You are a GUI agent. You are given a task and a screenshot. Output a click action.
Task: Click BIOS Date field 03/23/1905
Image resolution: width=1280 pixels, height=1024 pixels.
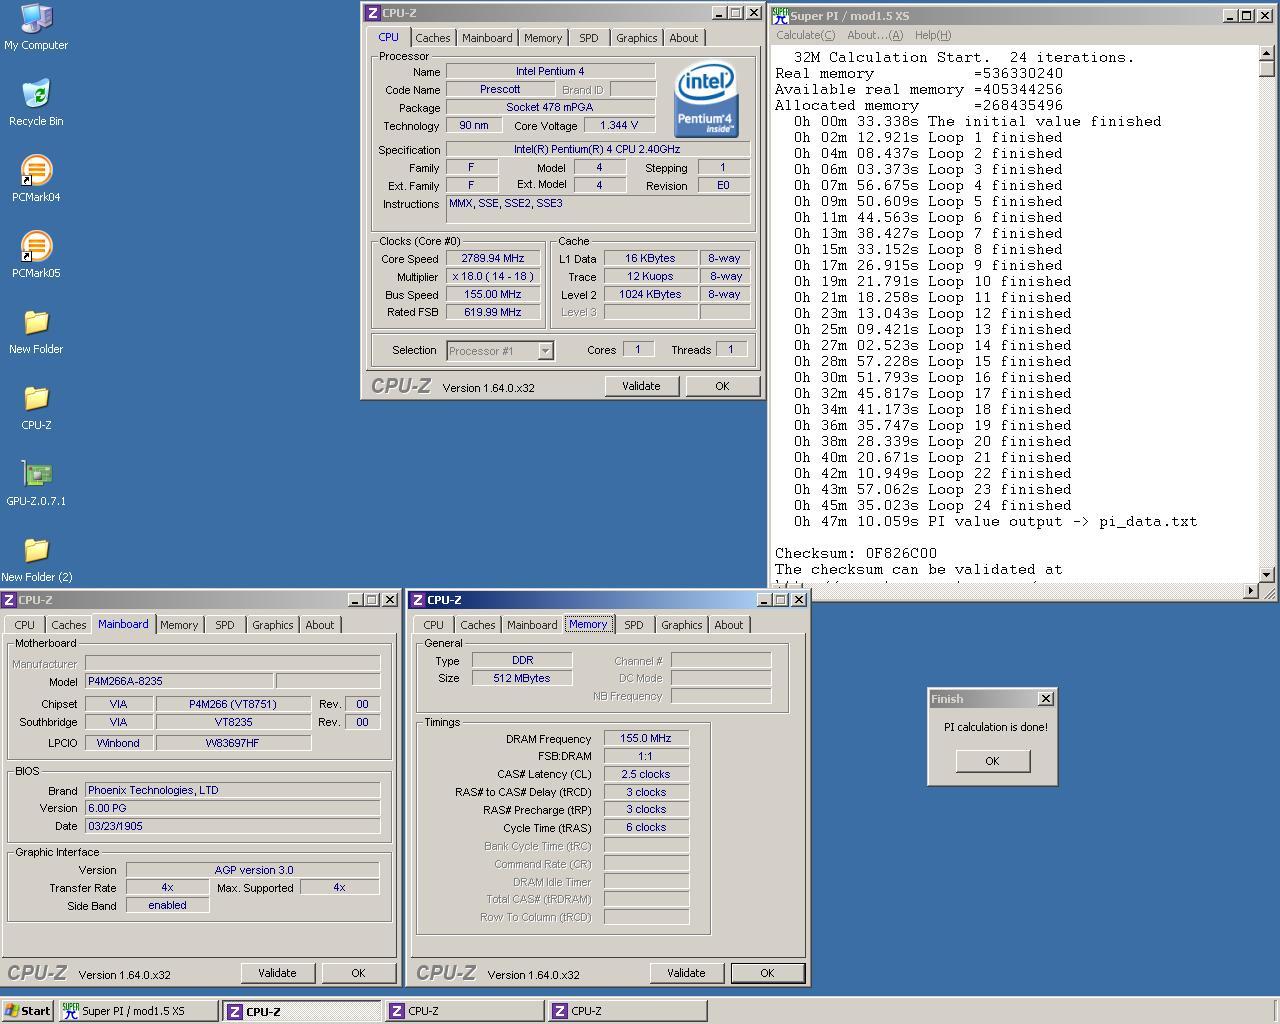(x=232, y=826)
